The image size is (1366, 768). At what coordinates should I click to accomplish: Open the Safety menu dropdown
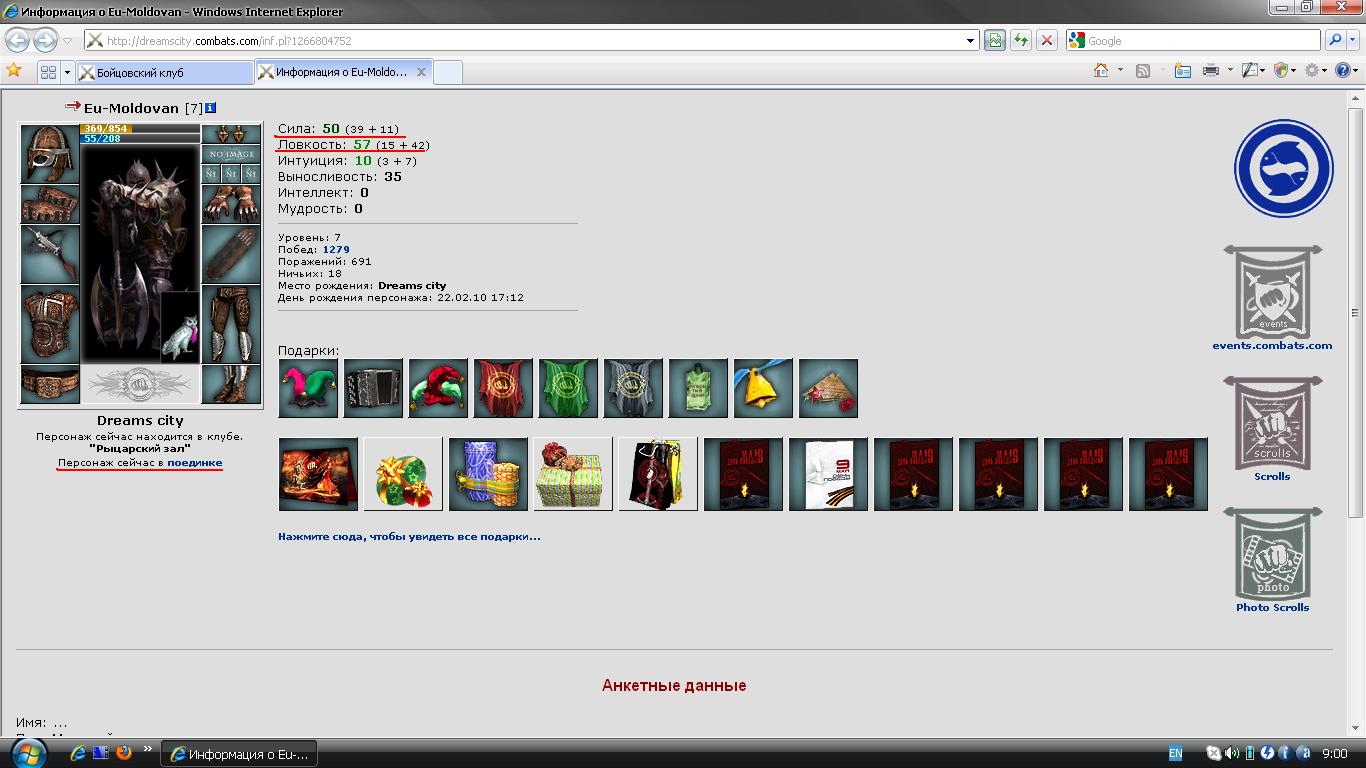click(1286, 70)
